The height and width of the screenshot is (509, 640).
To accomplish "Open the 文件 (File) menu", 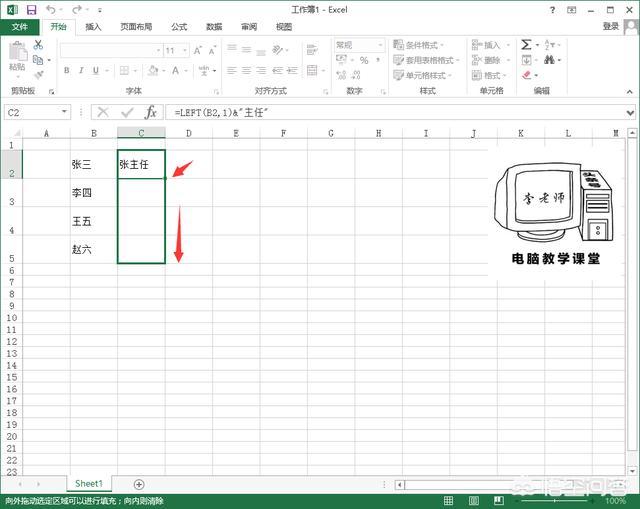I will (19, 27).
